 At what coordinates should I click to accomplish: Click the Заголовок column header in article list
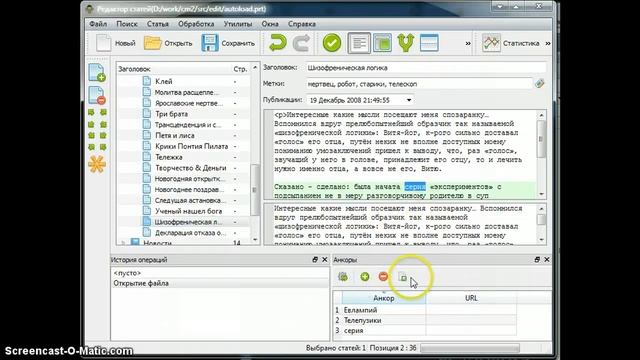174,69
